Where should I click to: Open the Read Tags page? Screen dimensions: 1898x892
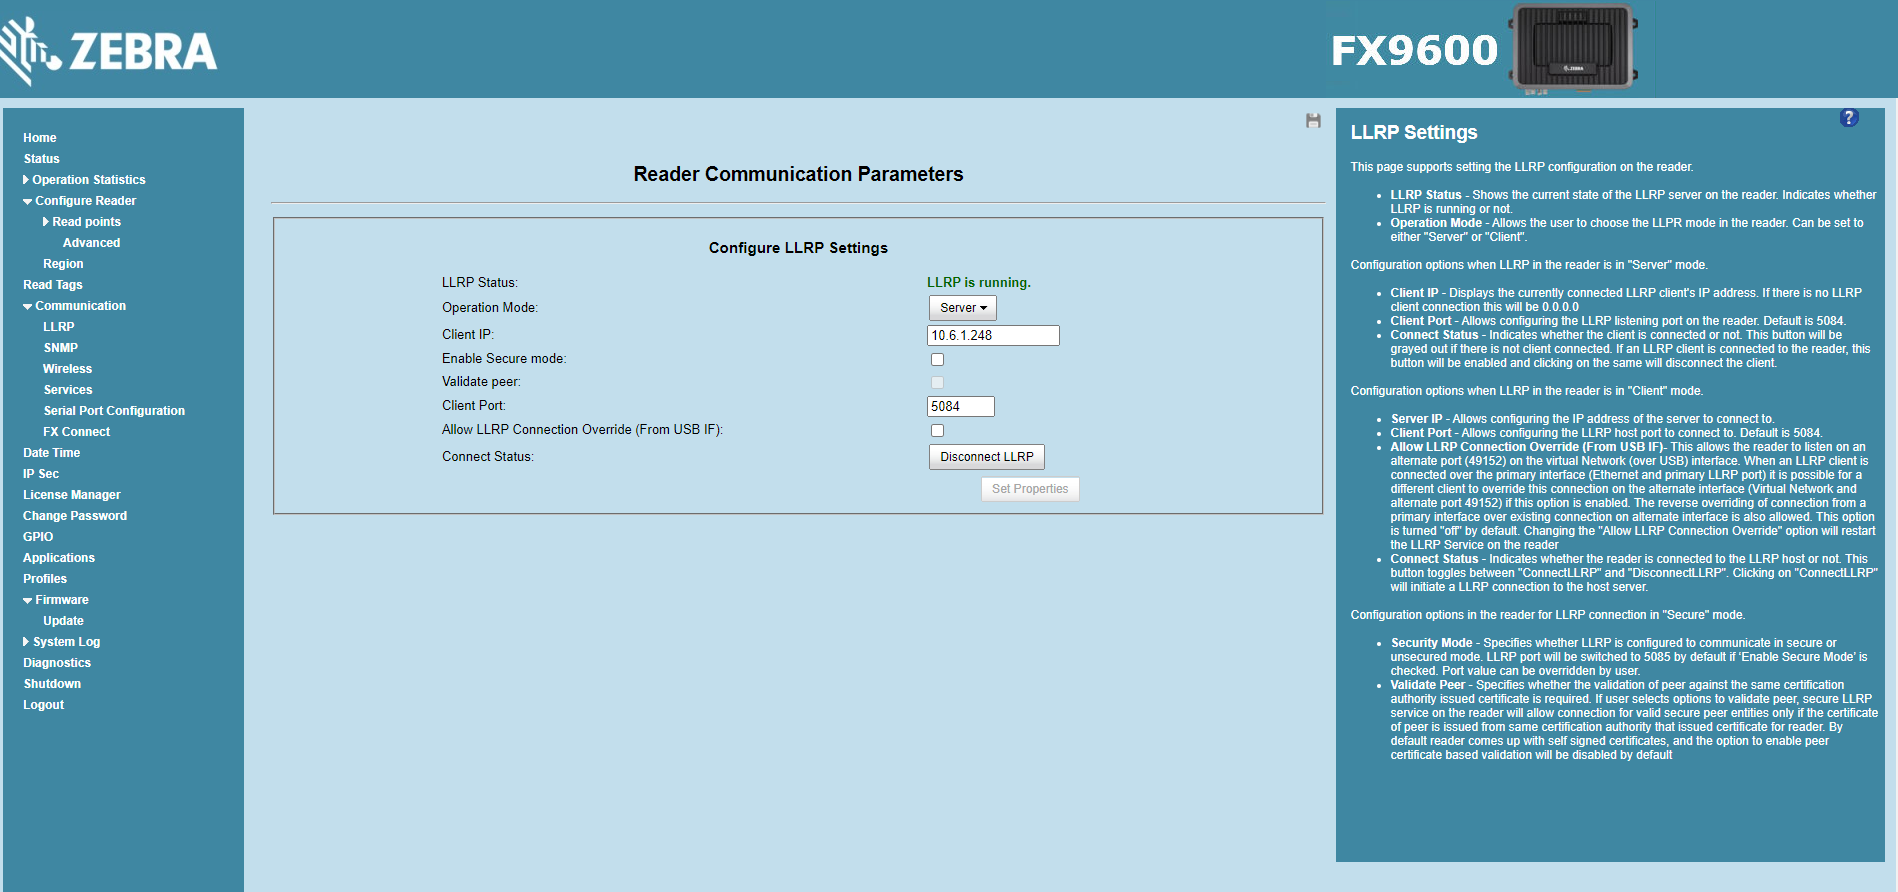click(53, 285)
